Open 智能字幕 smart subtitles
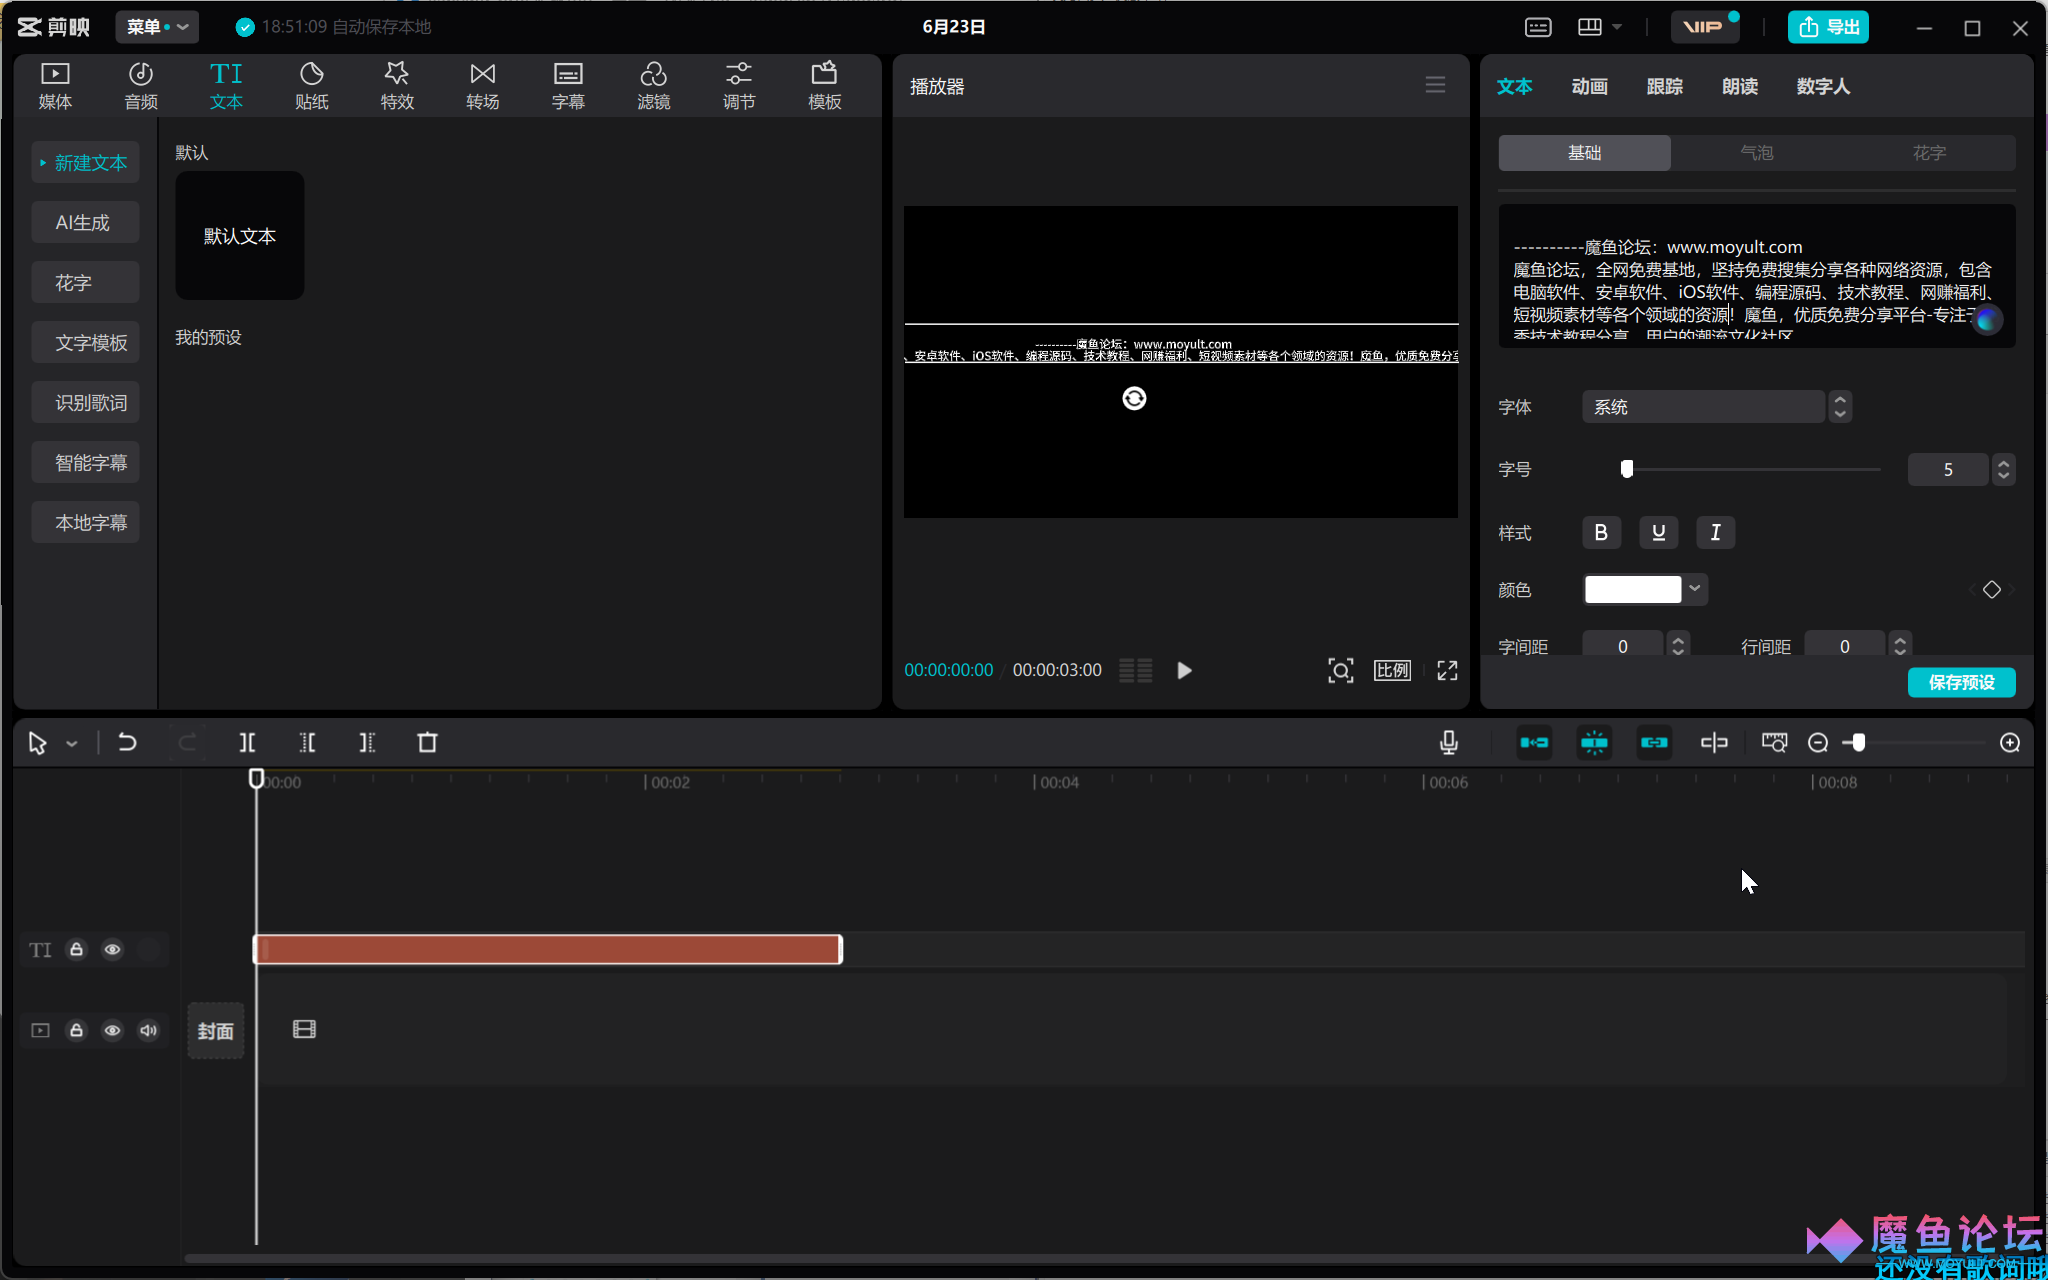Image resolution: width=2048 pixels, height=1280 pixels. [x=84, y=463]
